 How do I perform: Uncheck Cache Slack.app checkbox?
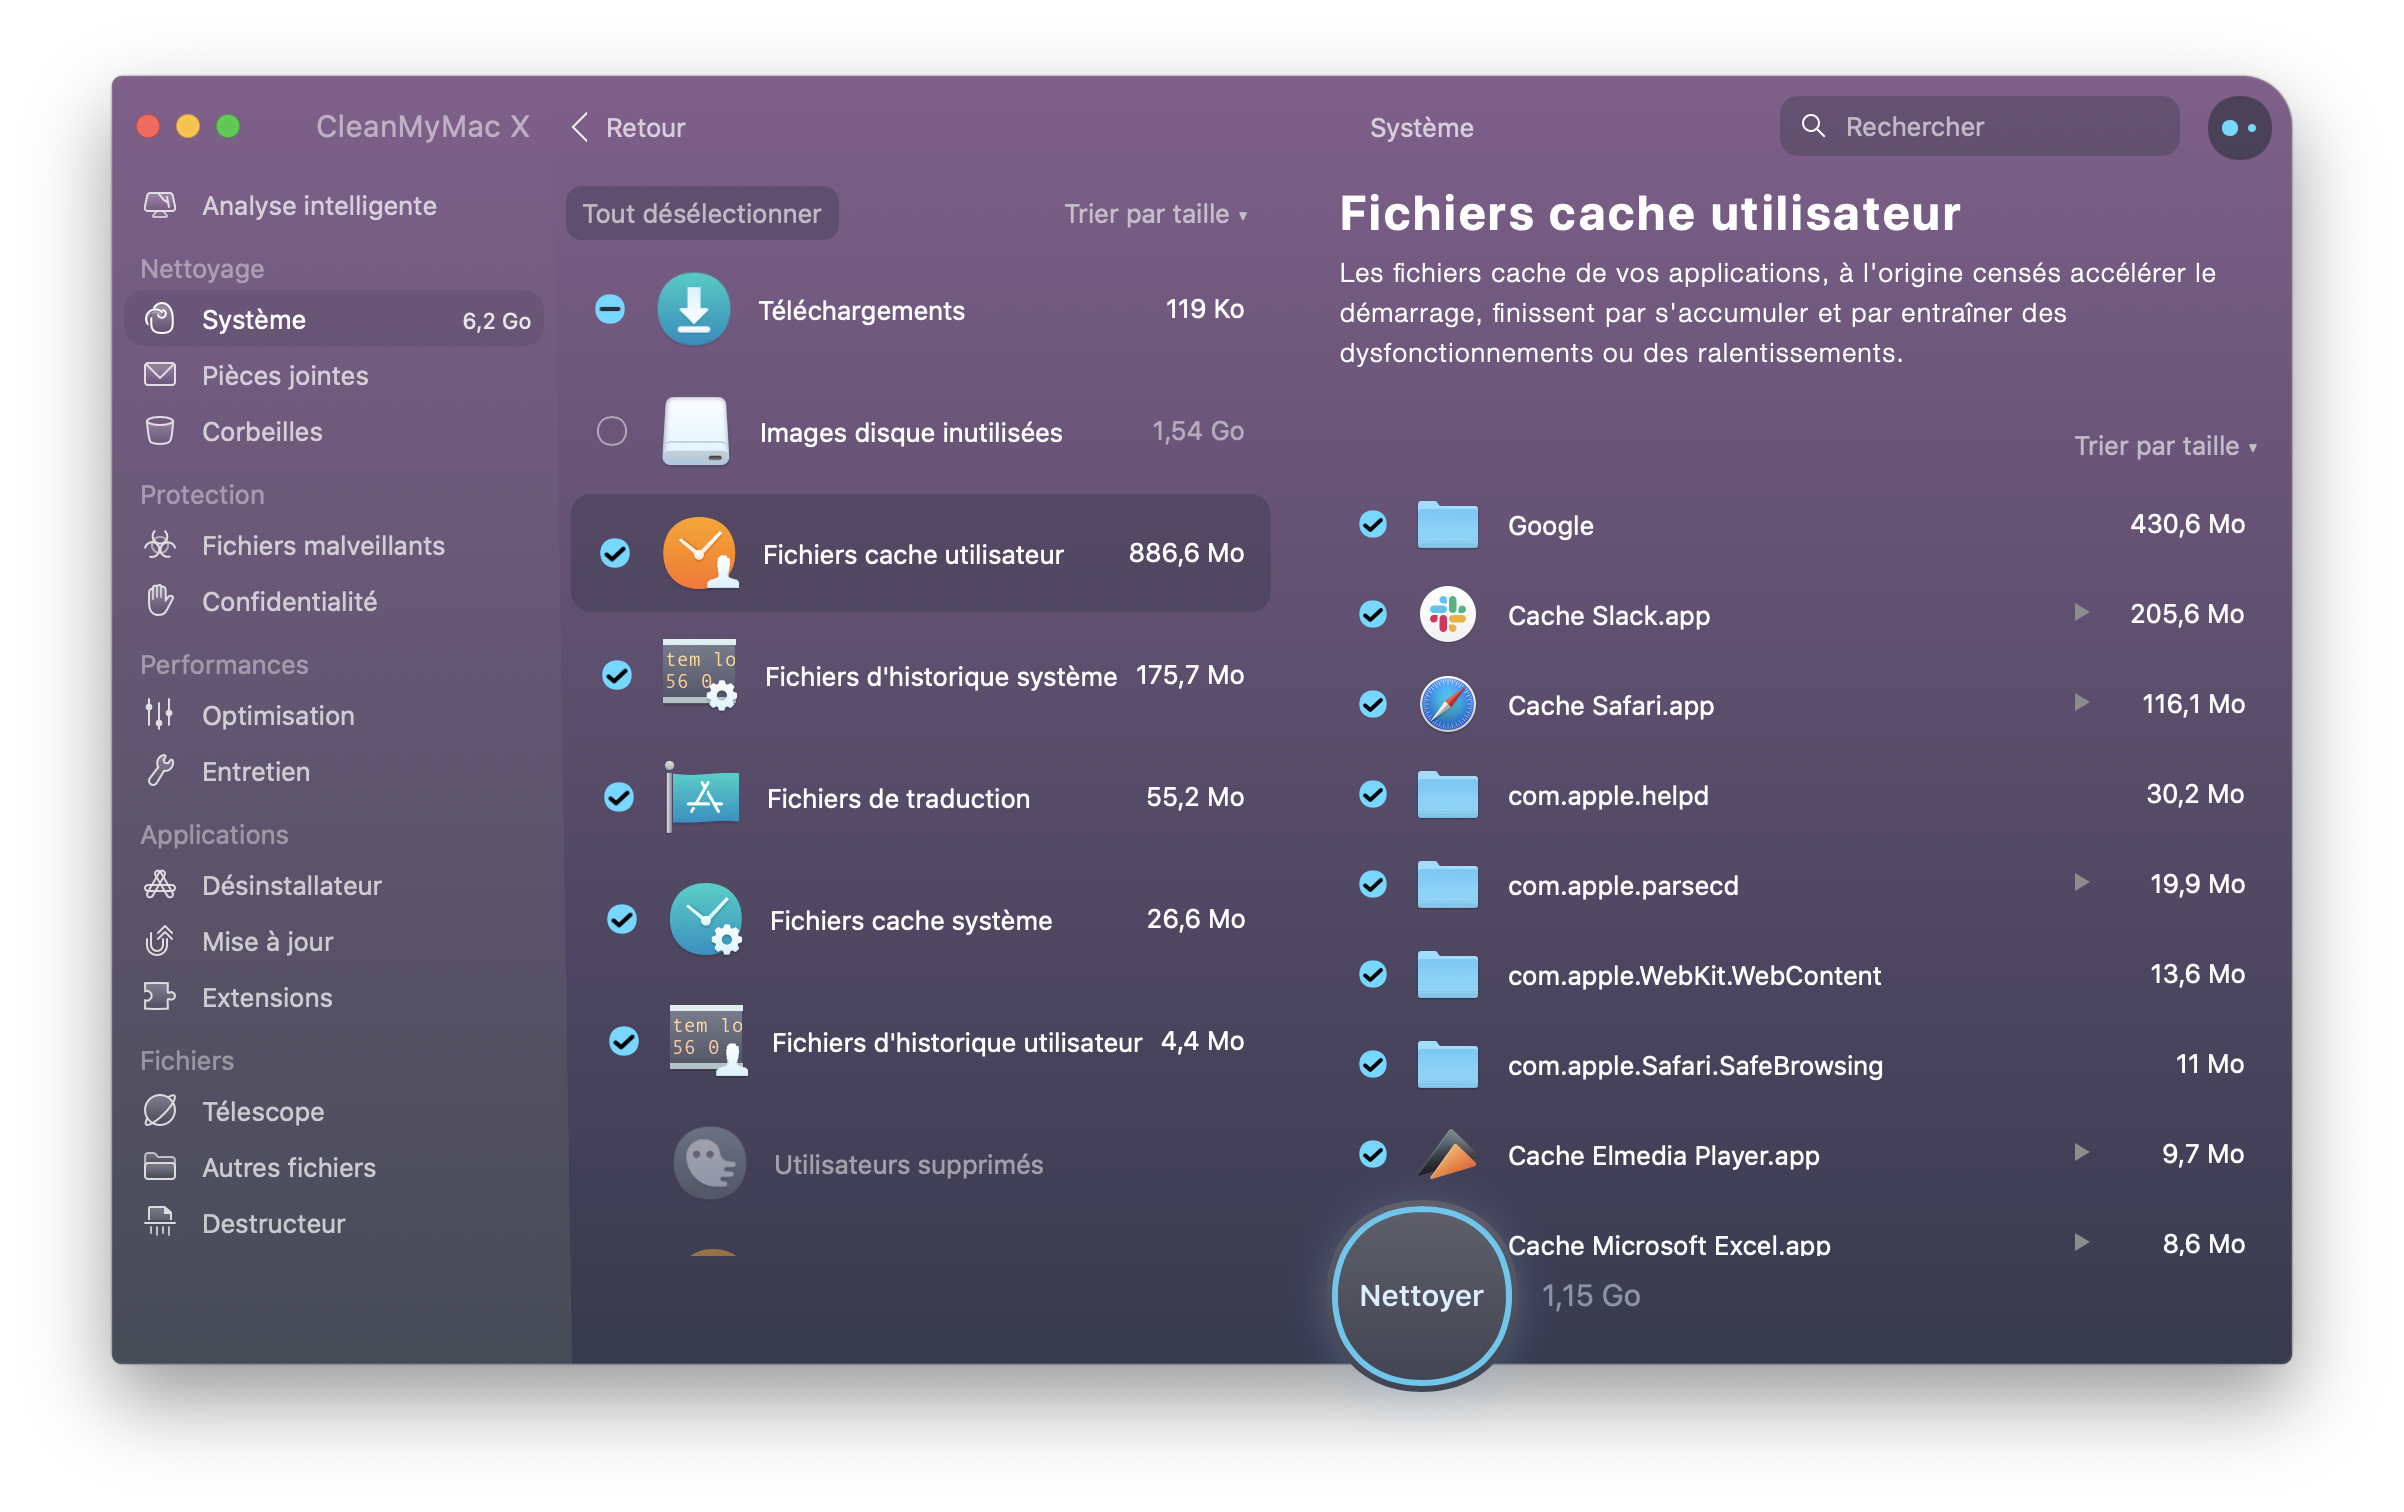[1373, 614]
